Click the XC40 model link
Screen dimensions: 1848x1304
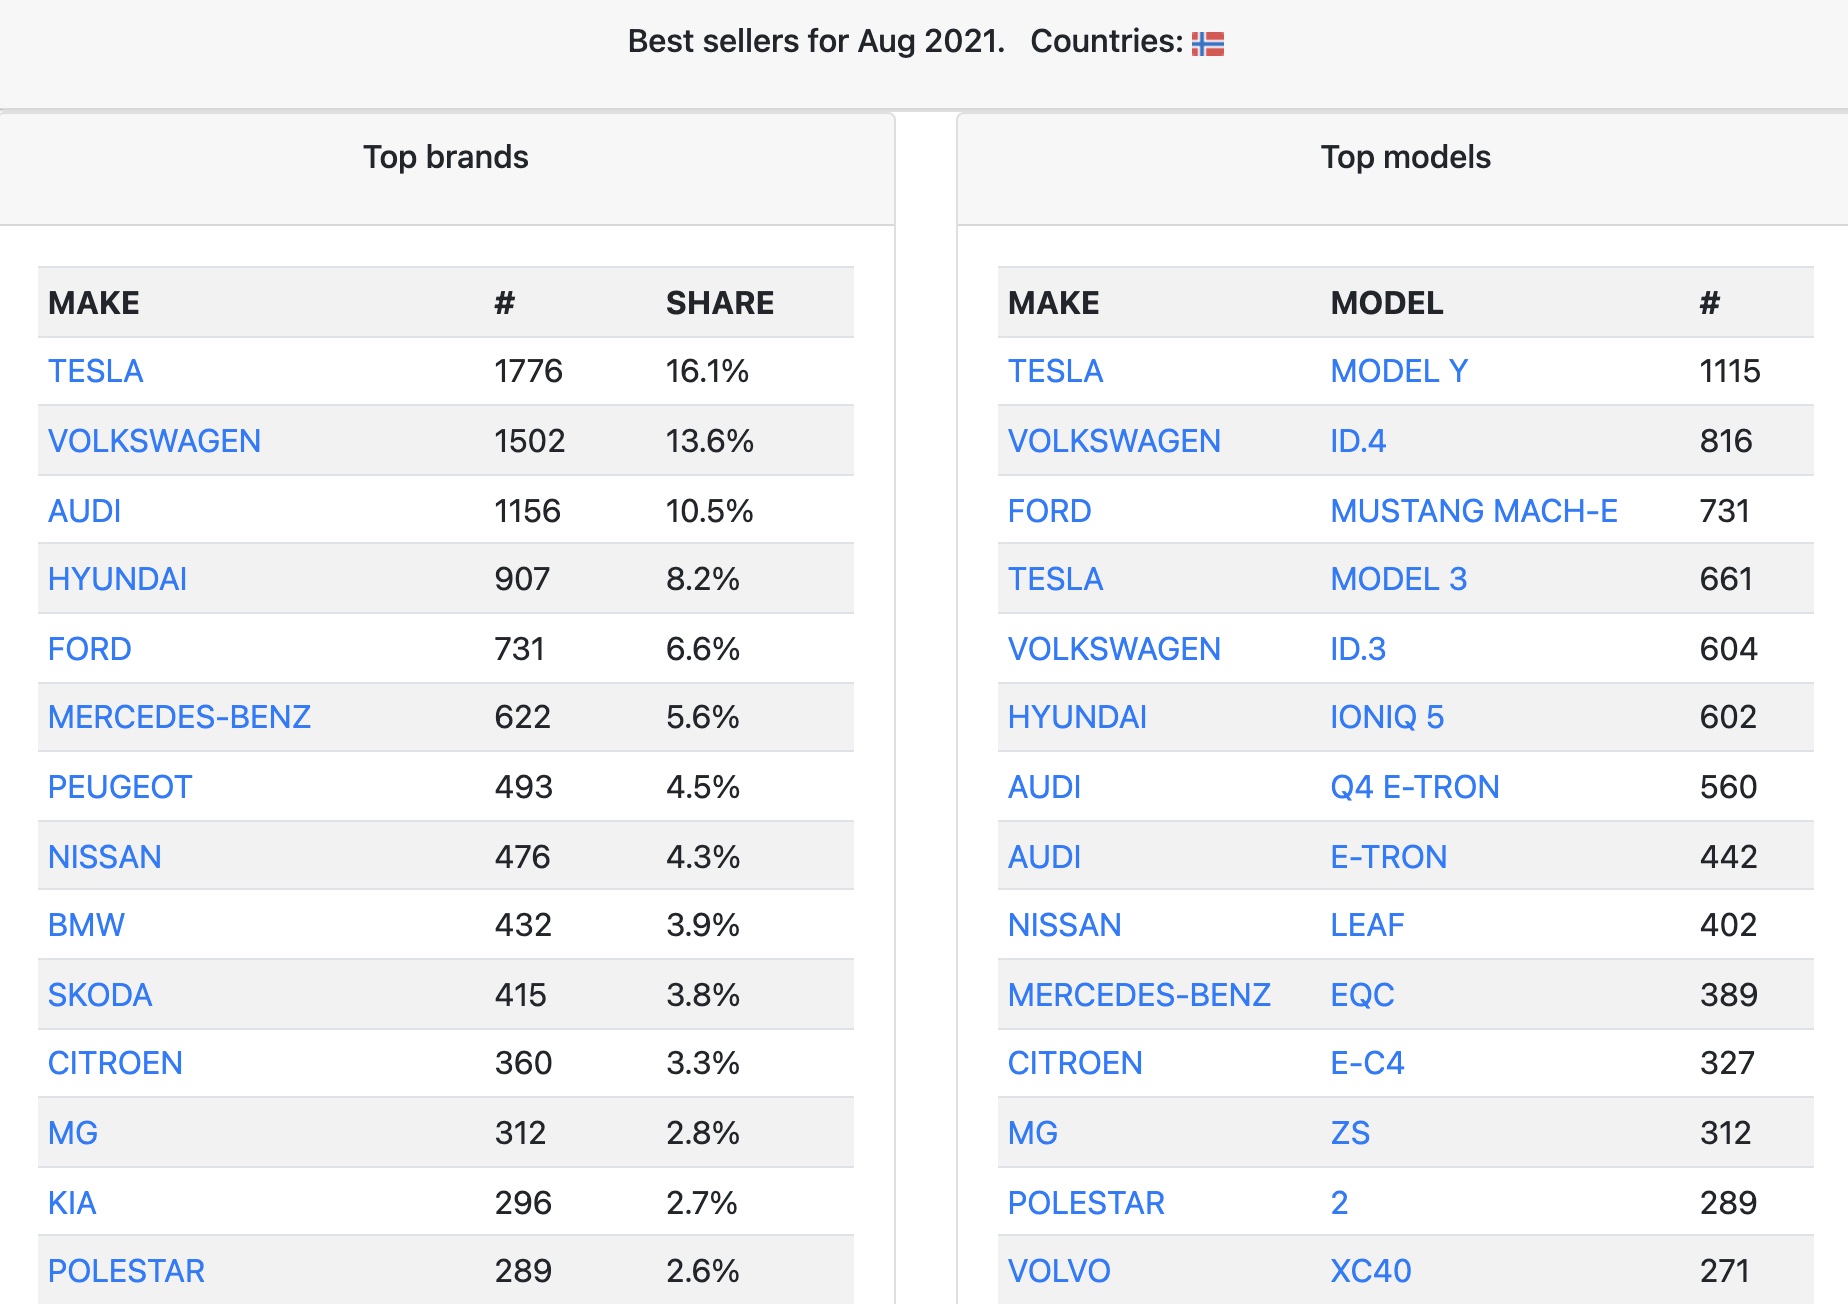1371,1271
